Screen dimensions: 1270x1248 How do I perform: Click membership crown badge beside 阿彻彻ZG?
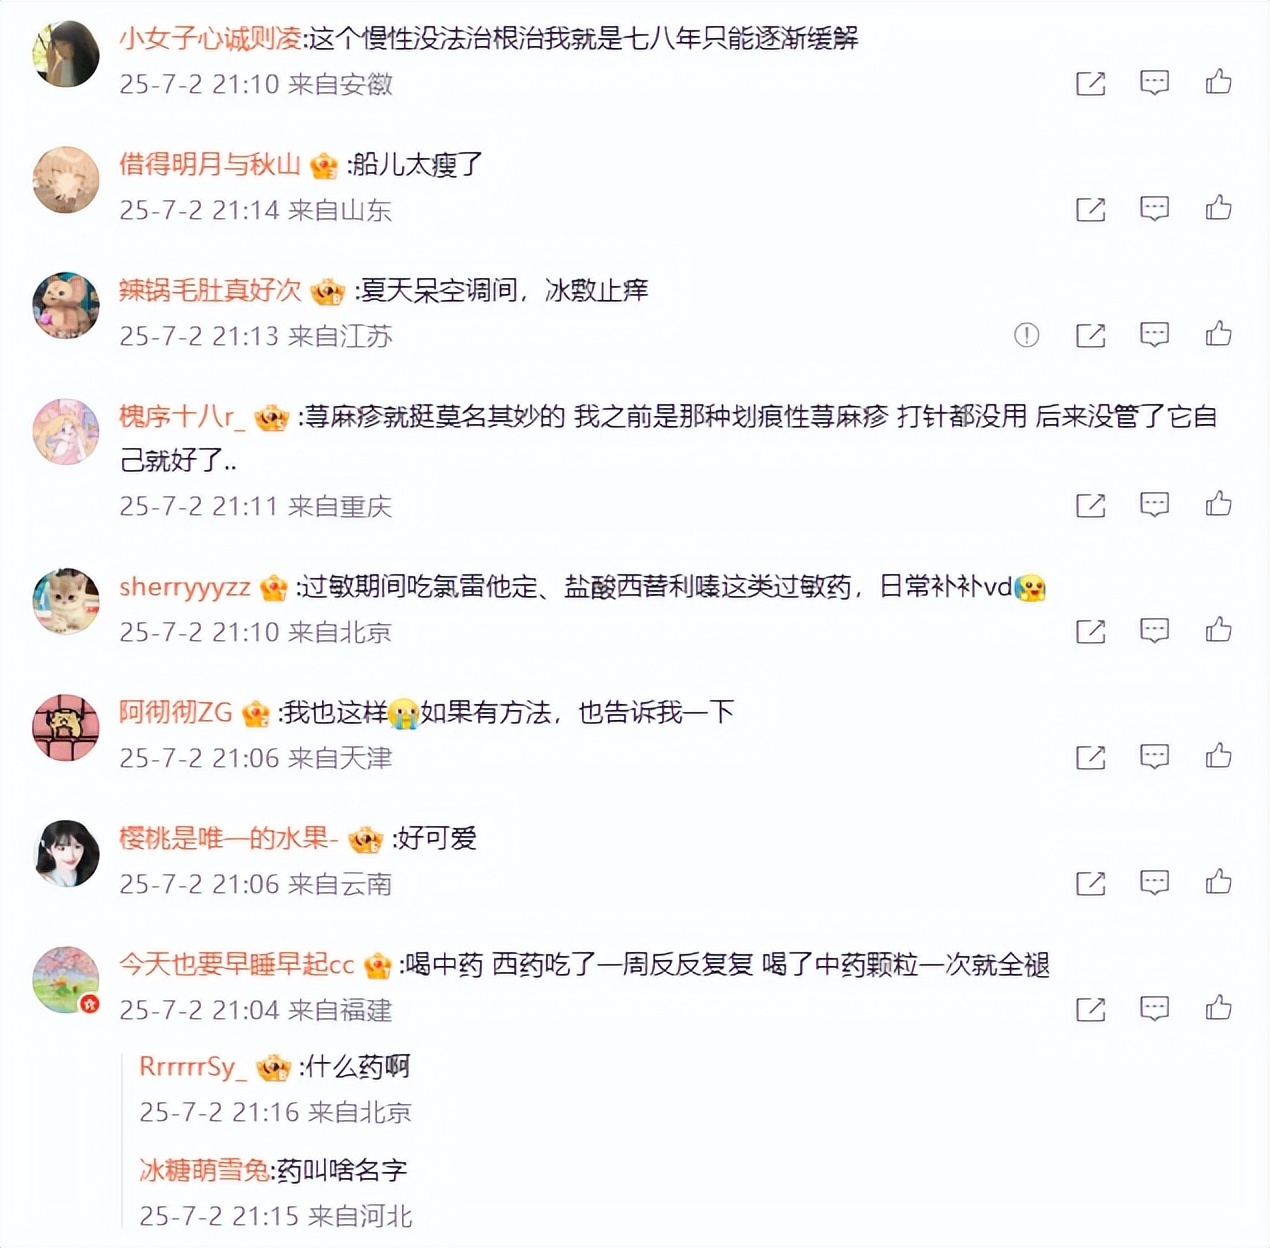256,713
